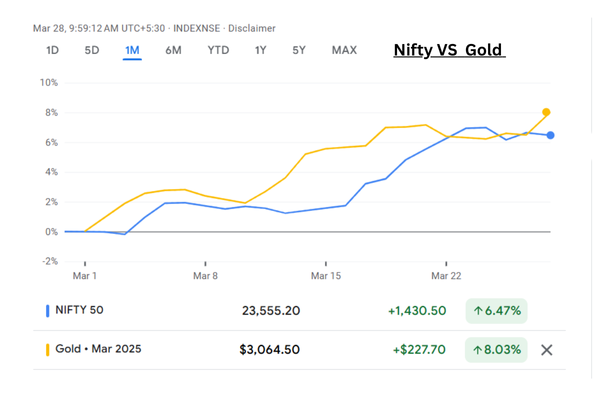Click the 6.47% gain badge
The width and height of the screenshot is (600, 400).
497,311
